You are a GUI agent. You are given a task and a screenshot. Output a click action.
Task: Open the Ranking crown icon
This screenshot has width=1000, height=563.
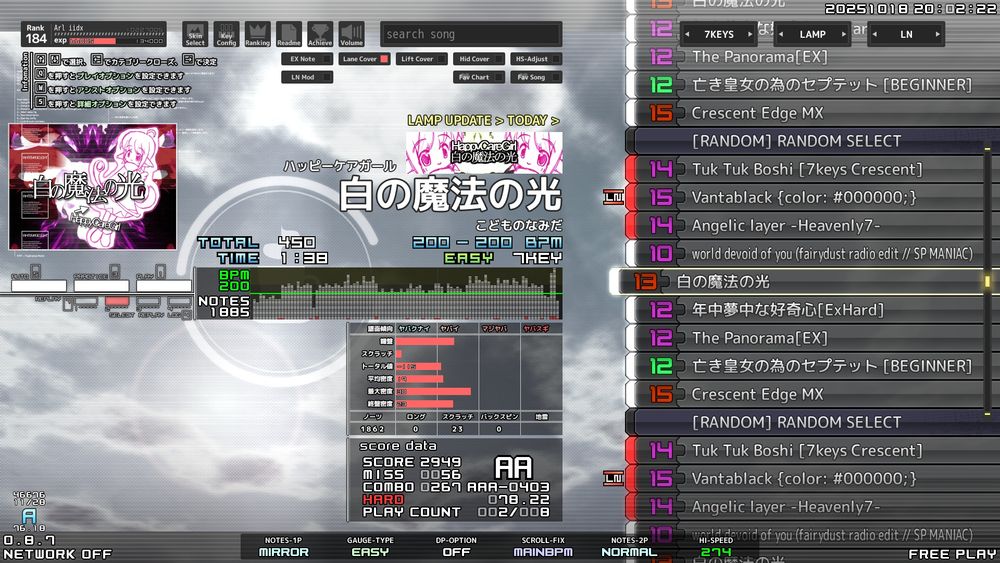257,34
